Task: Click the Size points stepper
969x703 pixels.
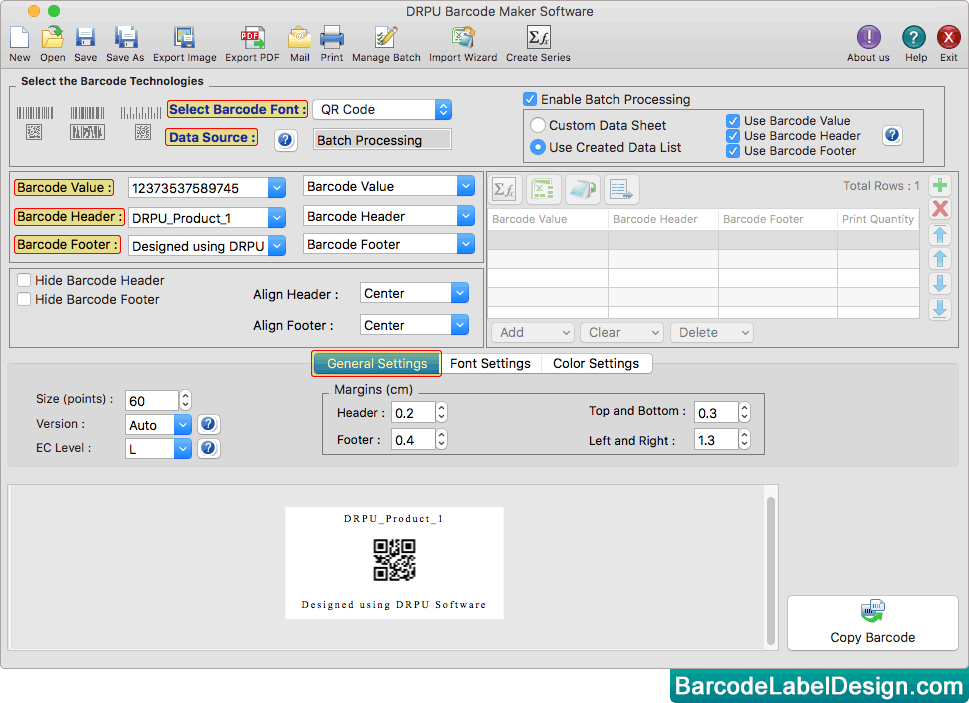Action: click(x=185, y=400)
